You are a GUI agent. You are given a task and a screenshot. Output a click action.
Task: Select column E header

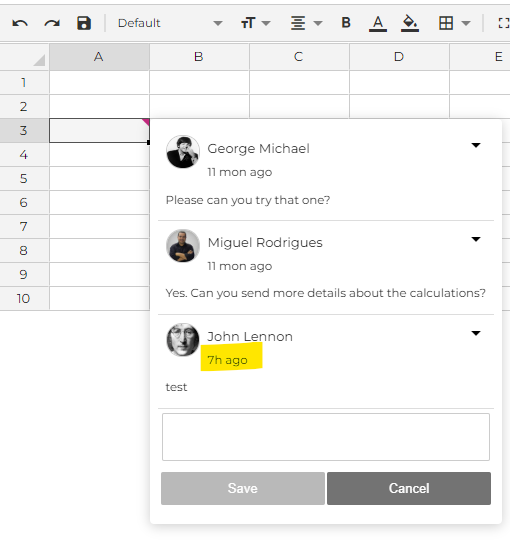click(480, 57)
